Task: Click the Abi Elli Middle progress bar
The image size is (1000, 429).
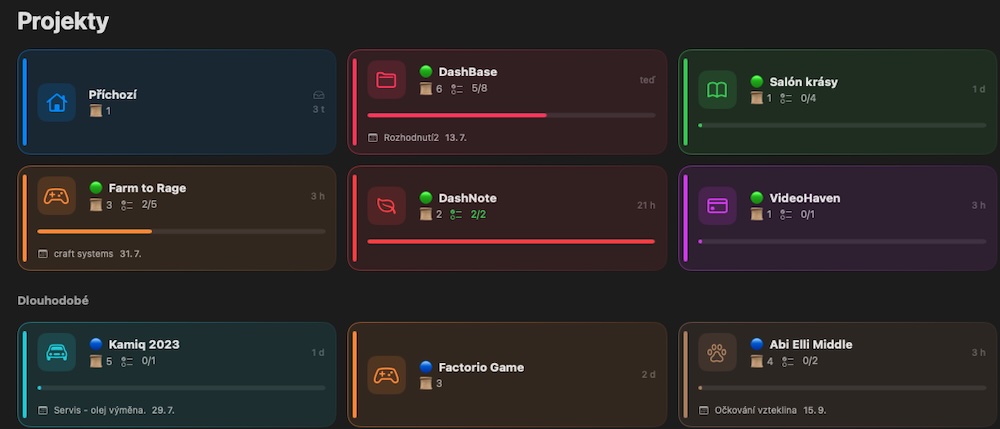Action: tap(842, 388)
